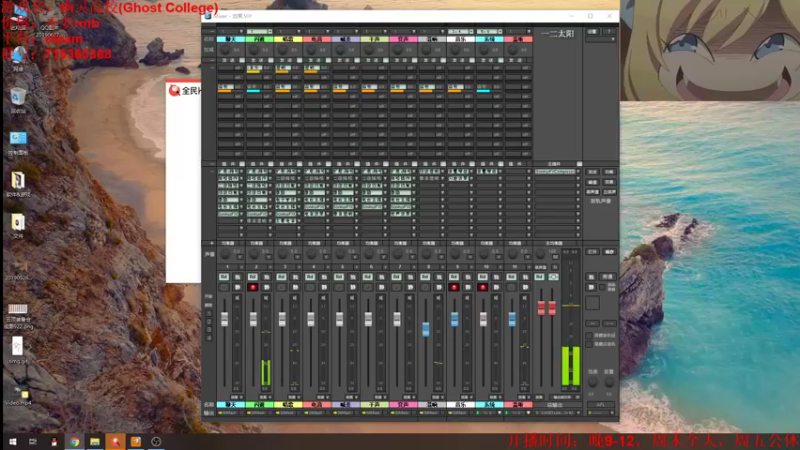Click the Rd button on channel 7
The width and height of the screenshot is (800, 450).
396,277
